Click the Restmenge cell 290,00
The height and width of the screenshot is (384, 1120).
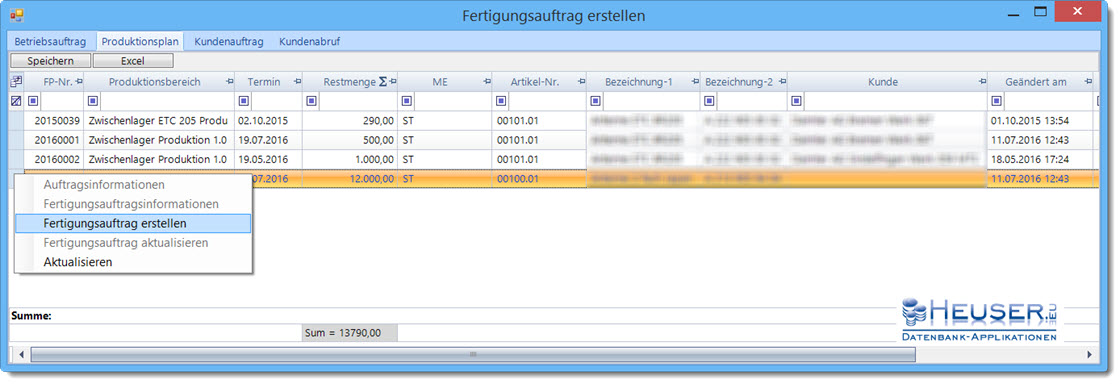[350, 121]
